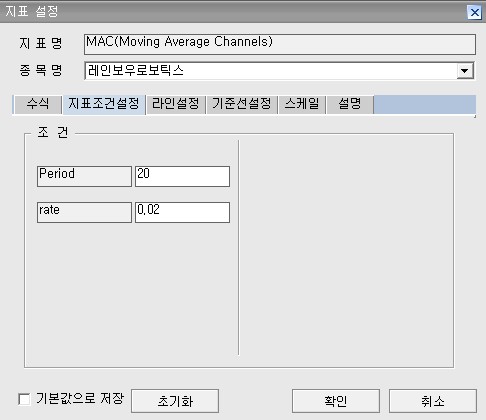Open the 설명 tab

[x=350, y=104]
